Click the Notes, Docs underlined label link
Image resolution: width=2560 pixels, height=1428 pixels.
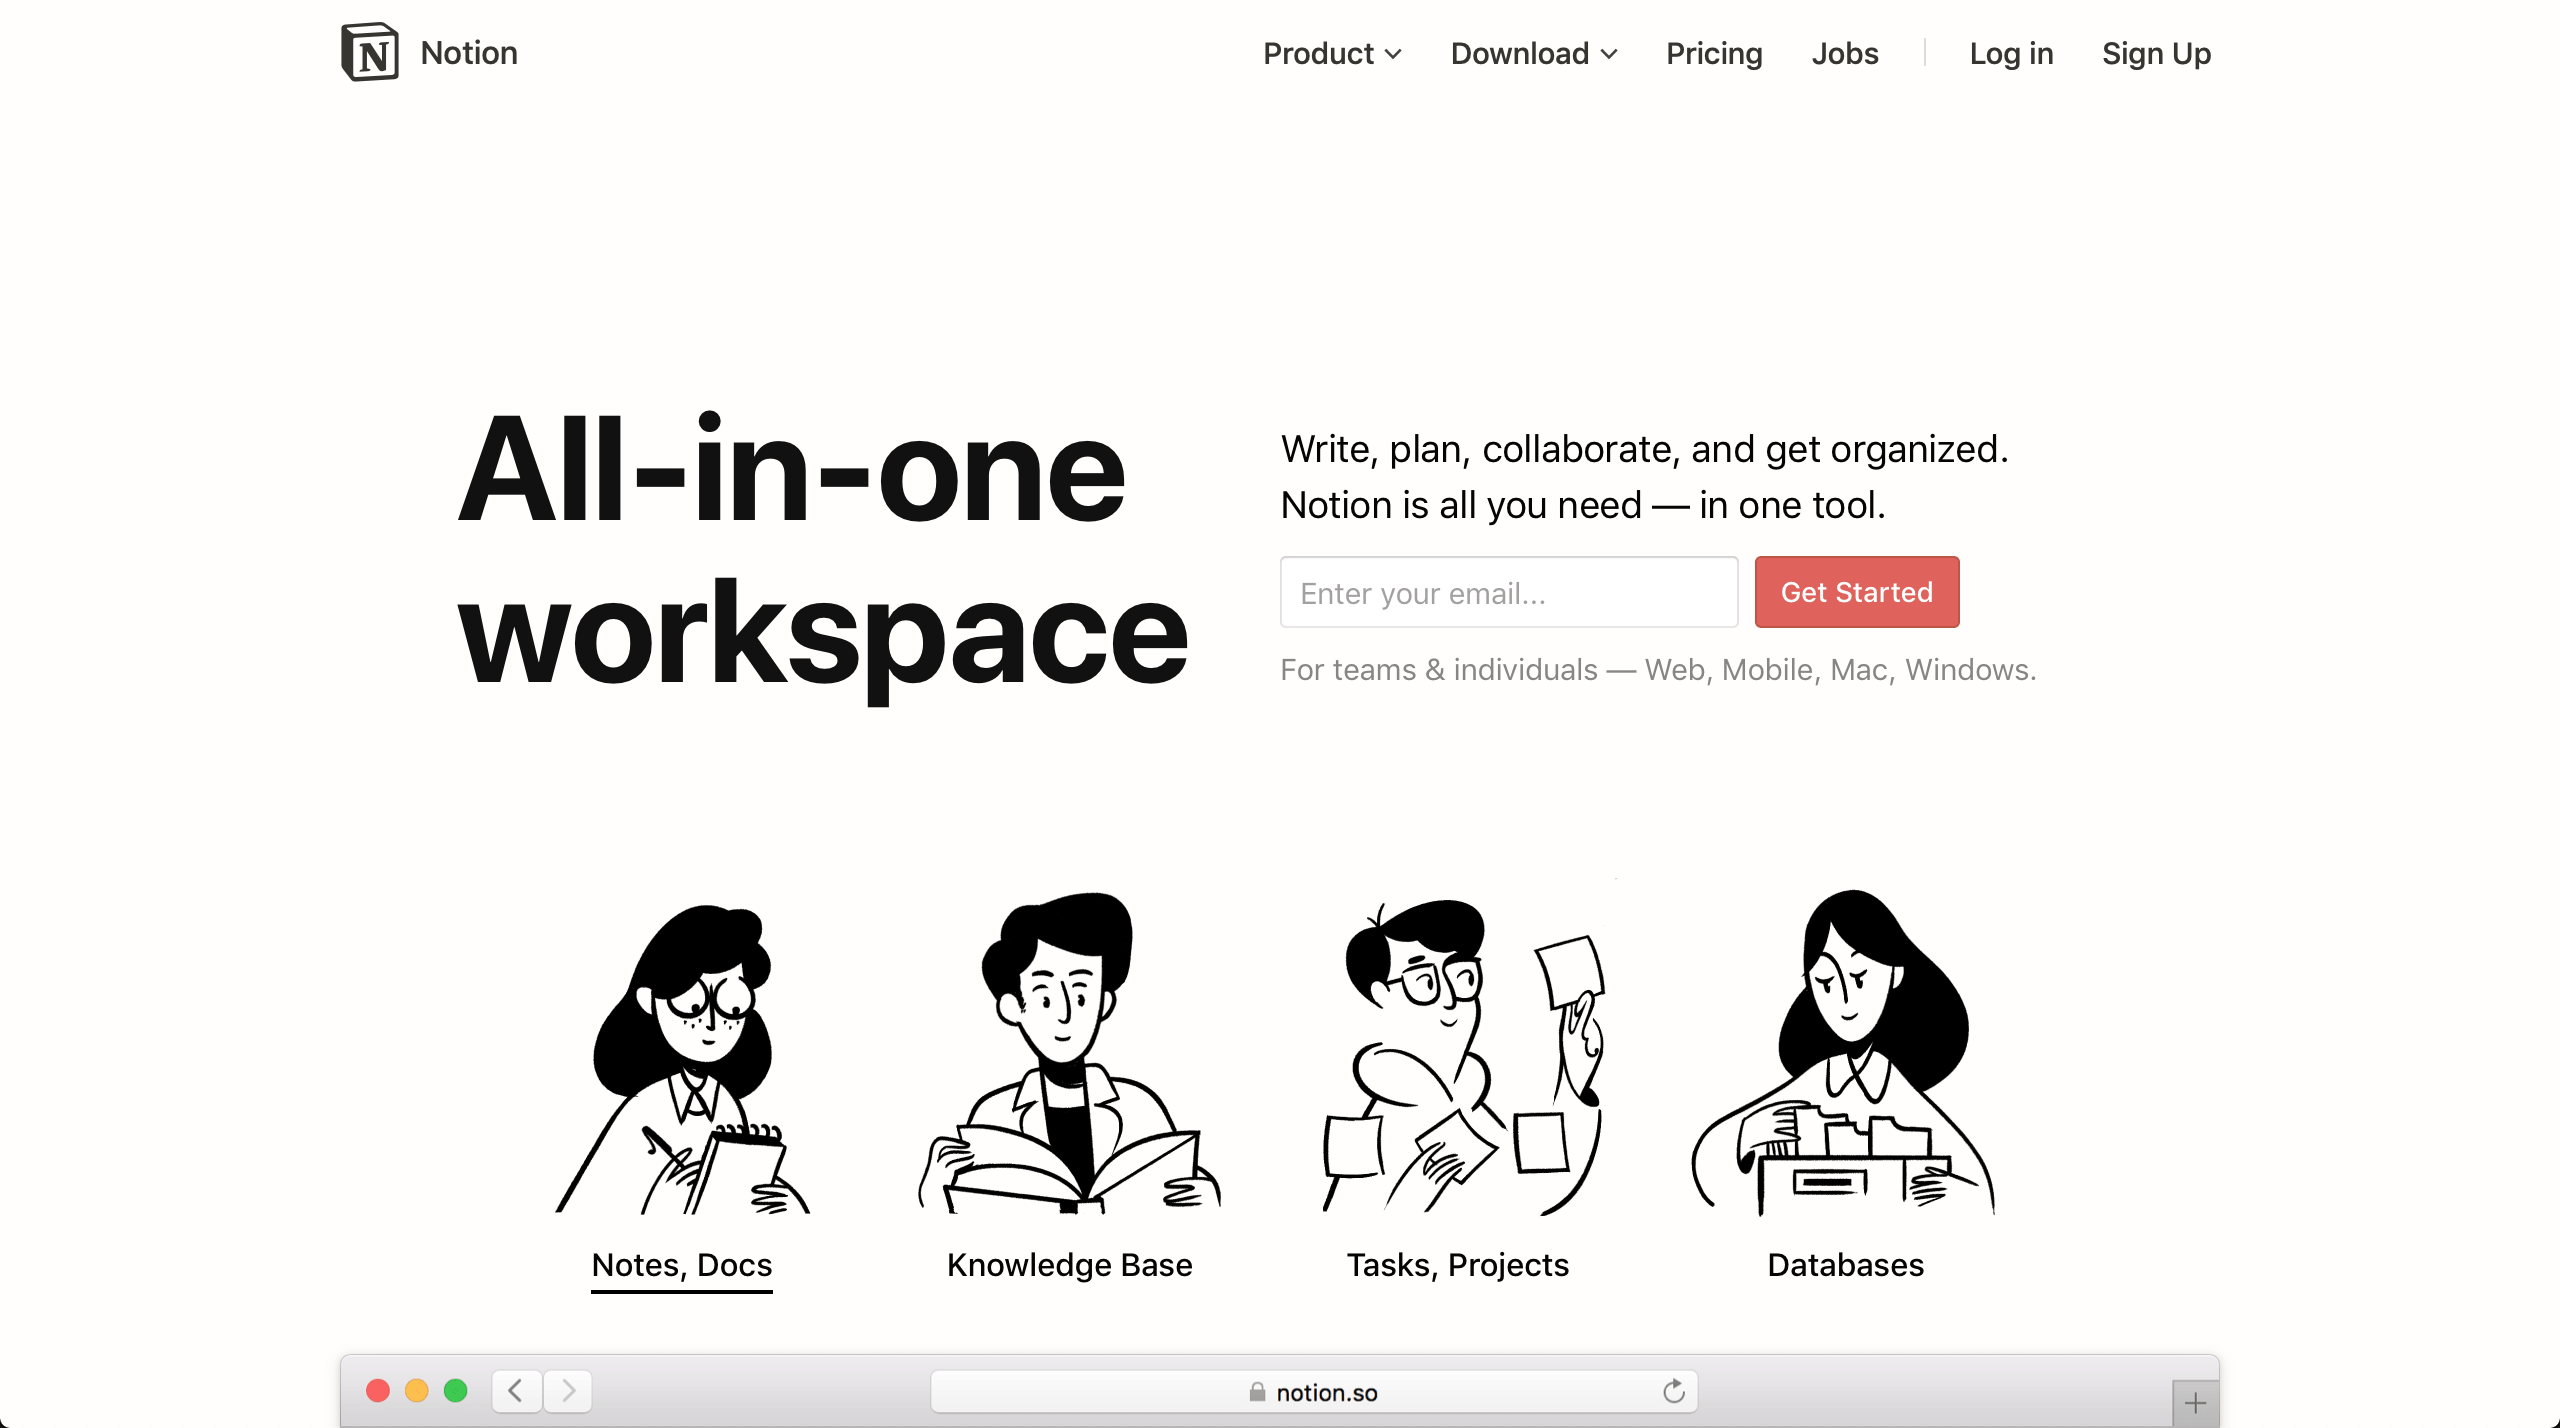coord(680,1263)
